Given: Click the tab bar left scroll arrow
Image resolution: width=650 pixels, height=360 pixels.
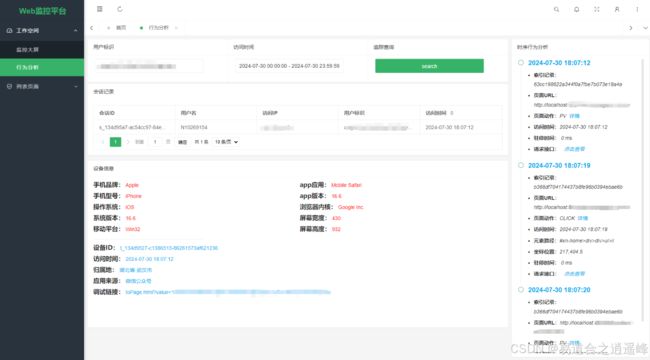Looking at the screenshot, I should (x=92, y=28).
